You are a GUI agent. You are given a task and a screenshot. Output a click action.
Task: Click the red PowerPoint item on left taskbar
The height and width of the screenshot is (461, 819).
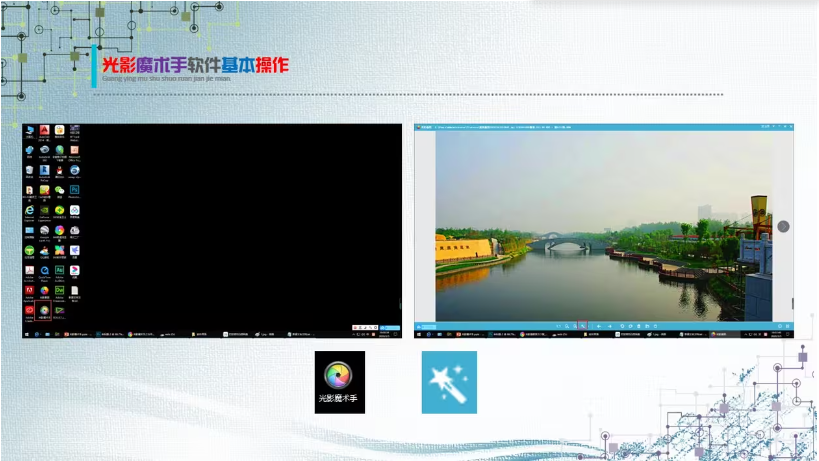click(78, 334)
